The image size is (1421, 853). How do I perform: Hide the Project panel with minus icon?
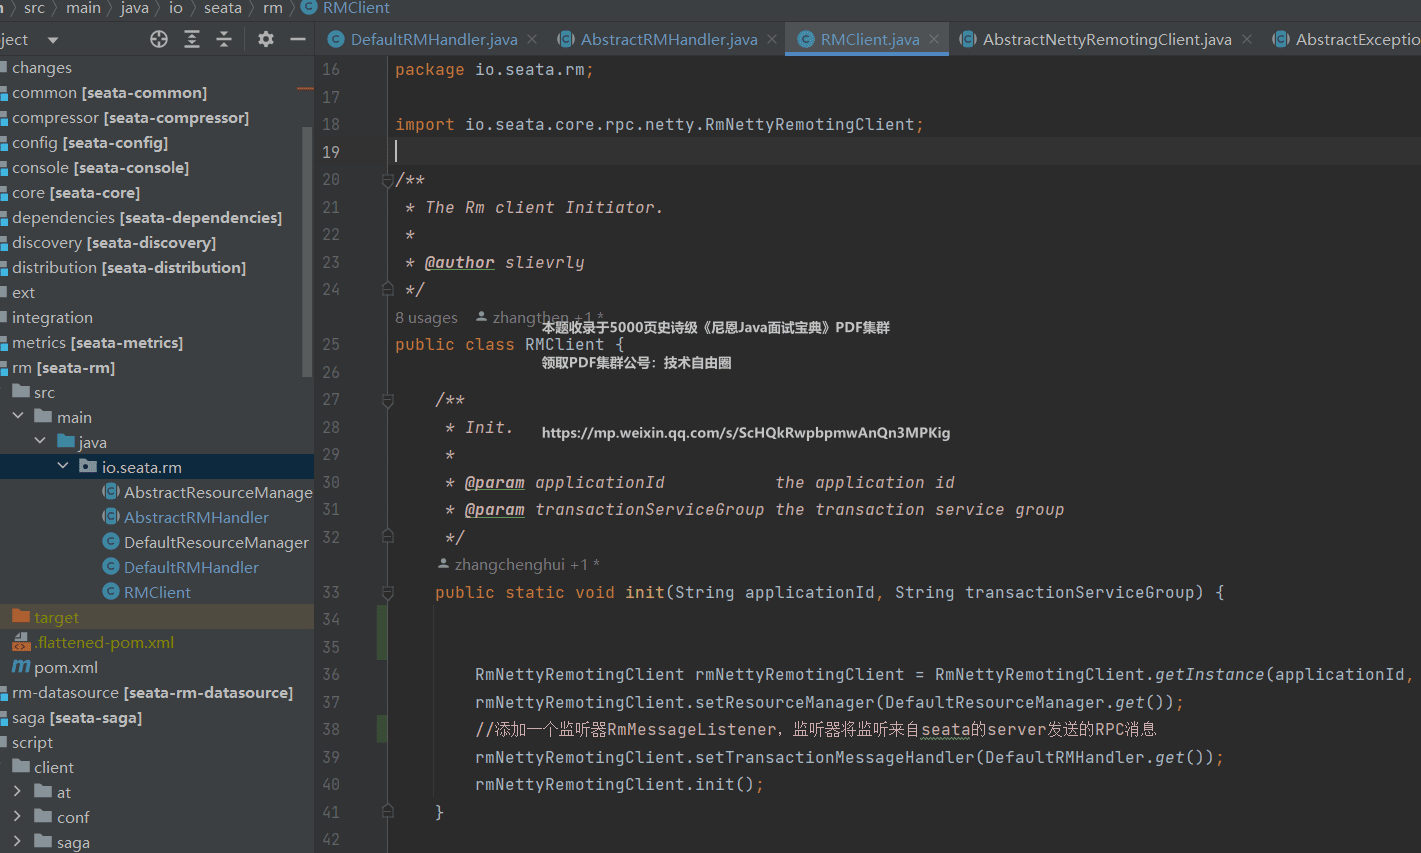297,39
